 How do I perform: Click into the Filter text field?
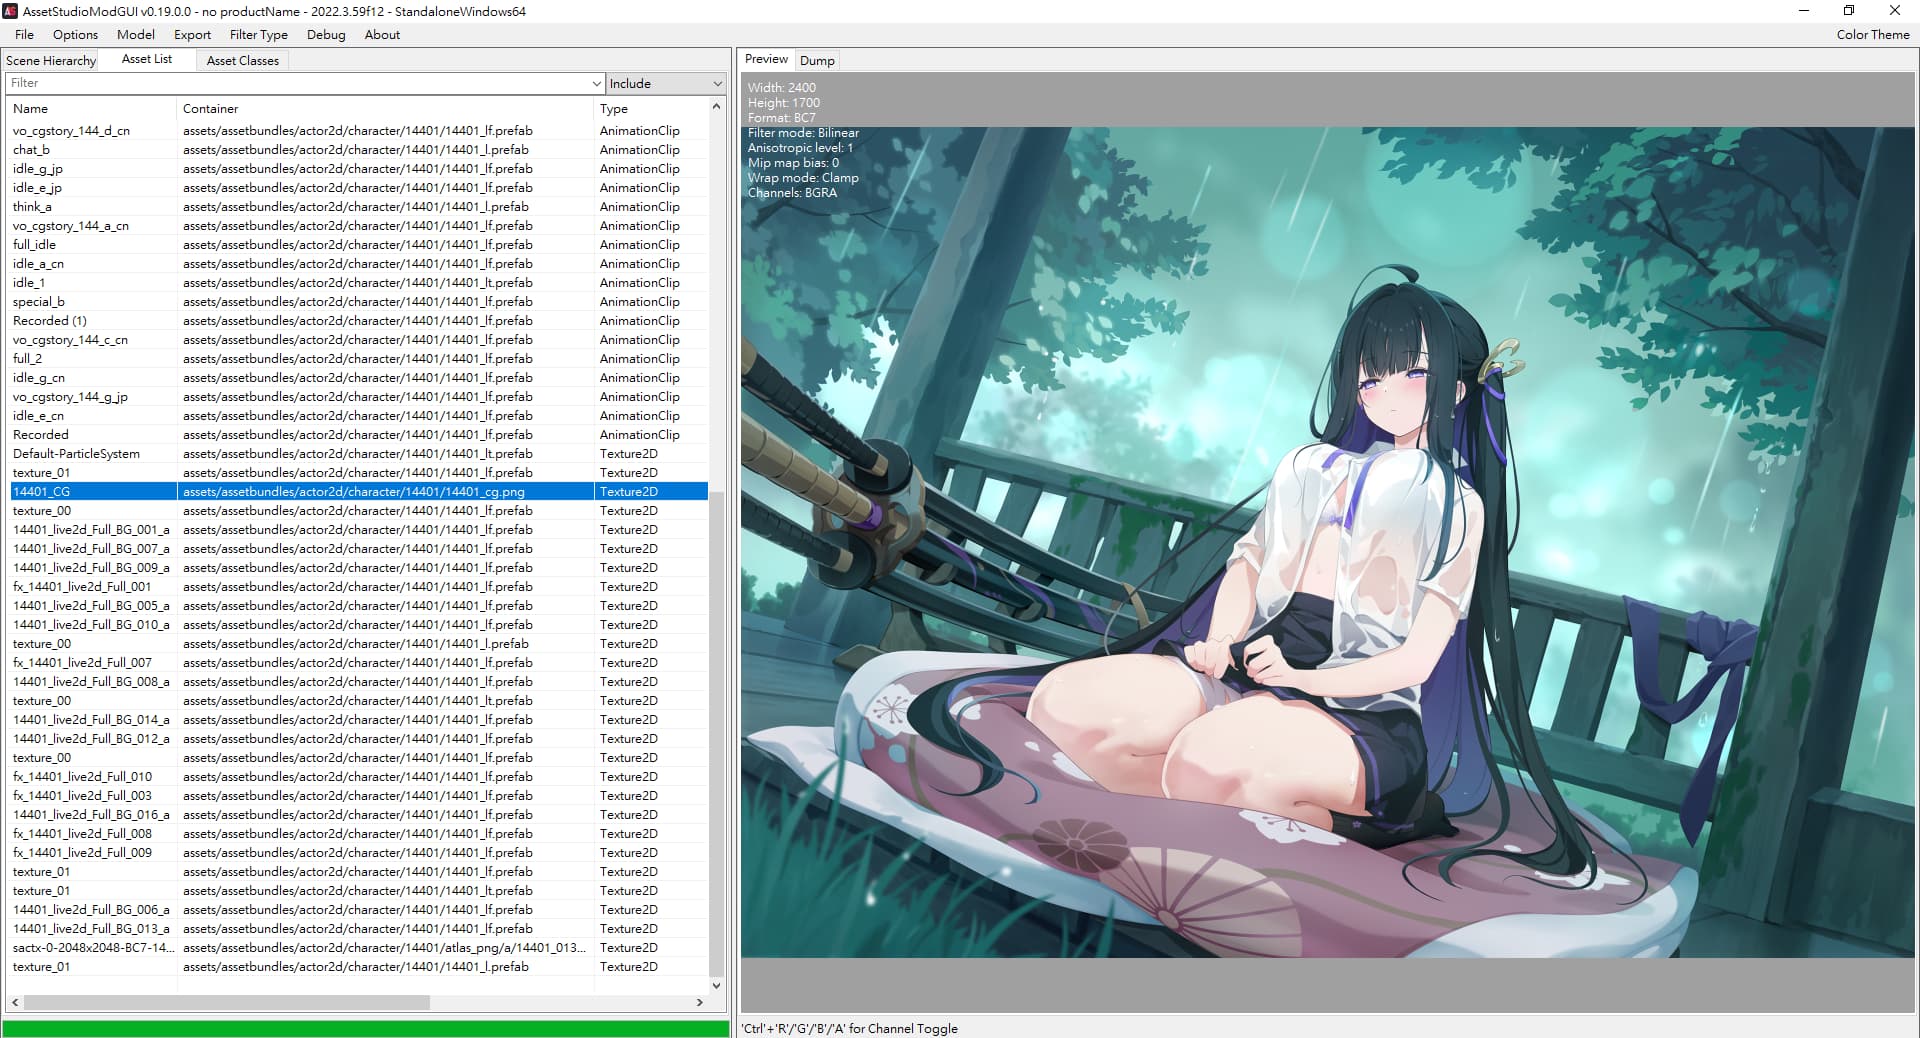pos(300,84)
